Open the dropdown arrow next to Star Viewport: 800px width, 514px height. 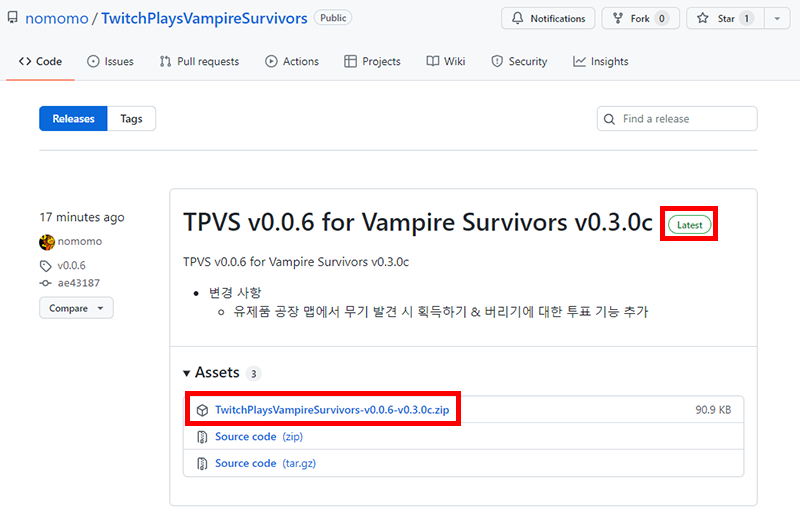pos(777,18)
